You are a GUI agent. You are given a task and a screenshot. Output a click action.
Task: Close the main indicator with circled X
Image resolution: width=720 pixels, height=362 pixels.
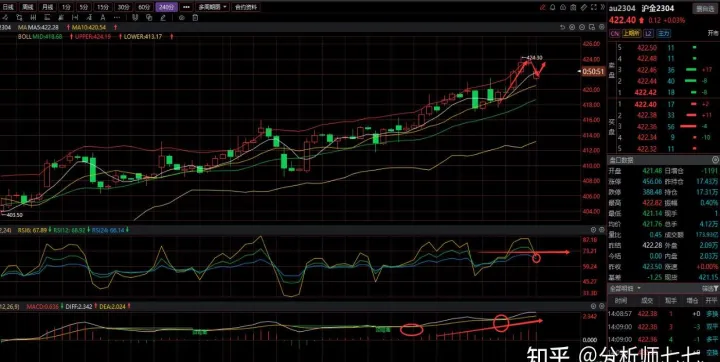pos(572,28)
